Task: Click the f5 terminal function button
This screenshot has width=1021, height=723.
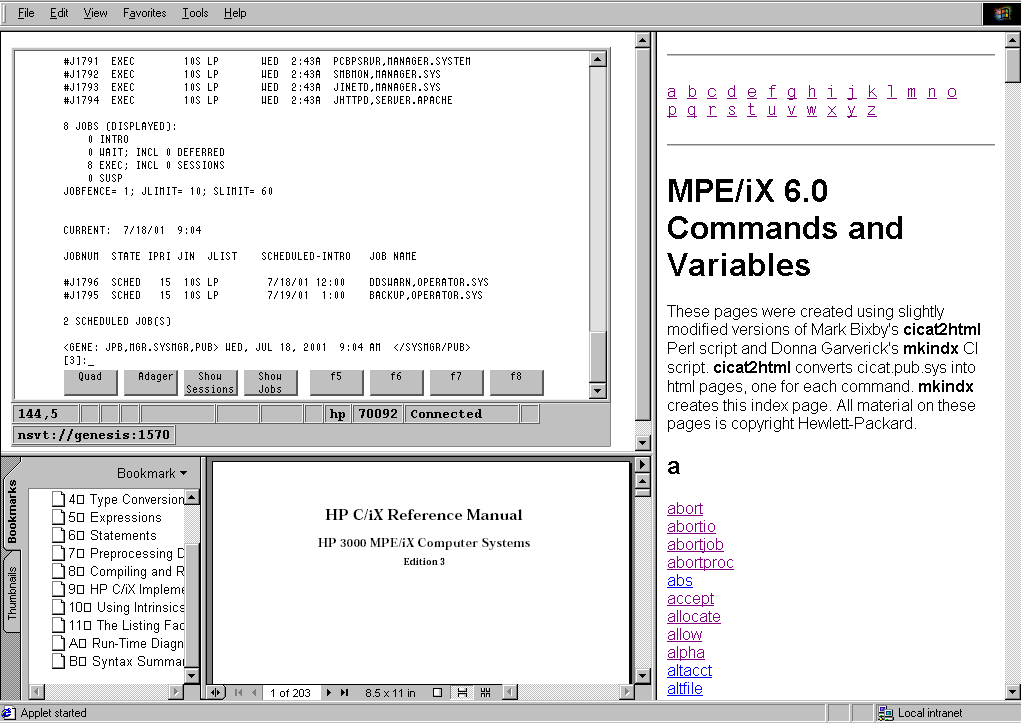Action: [336, 382]
